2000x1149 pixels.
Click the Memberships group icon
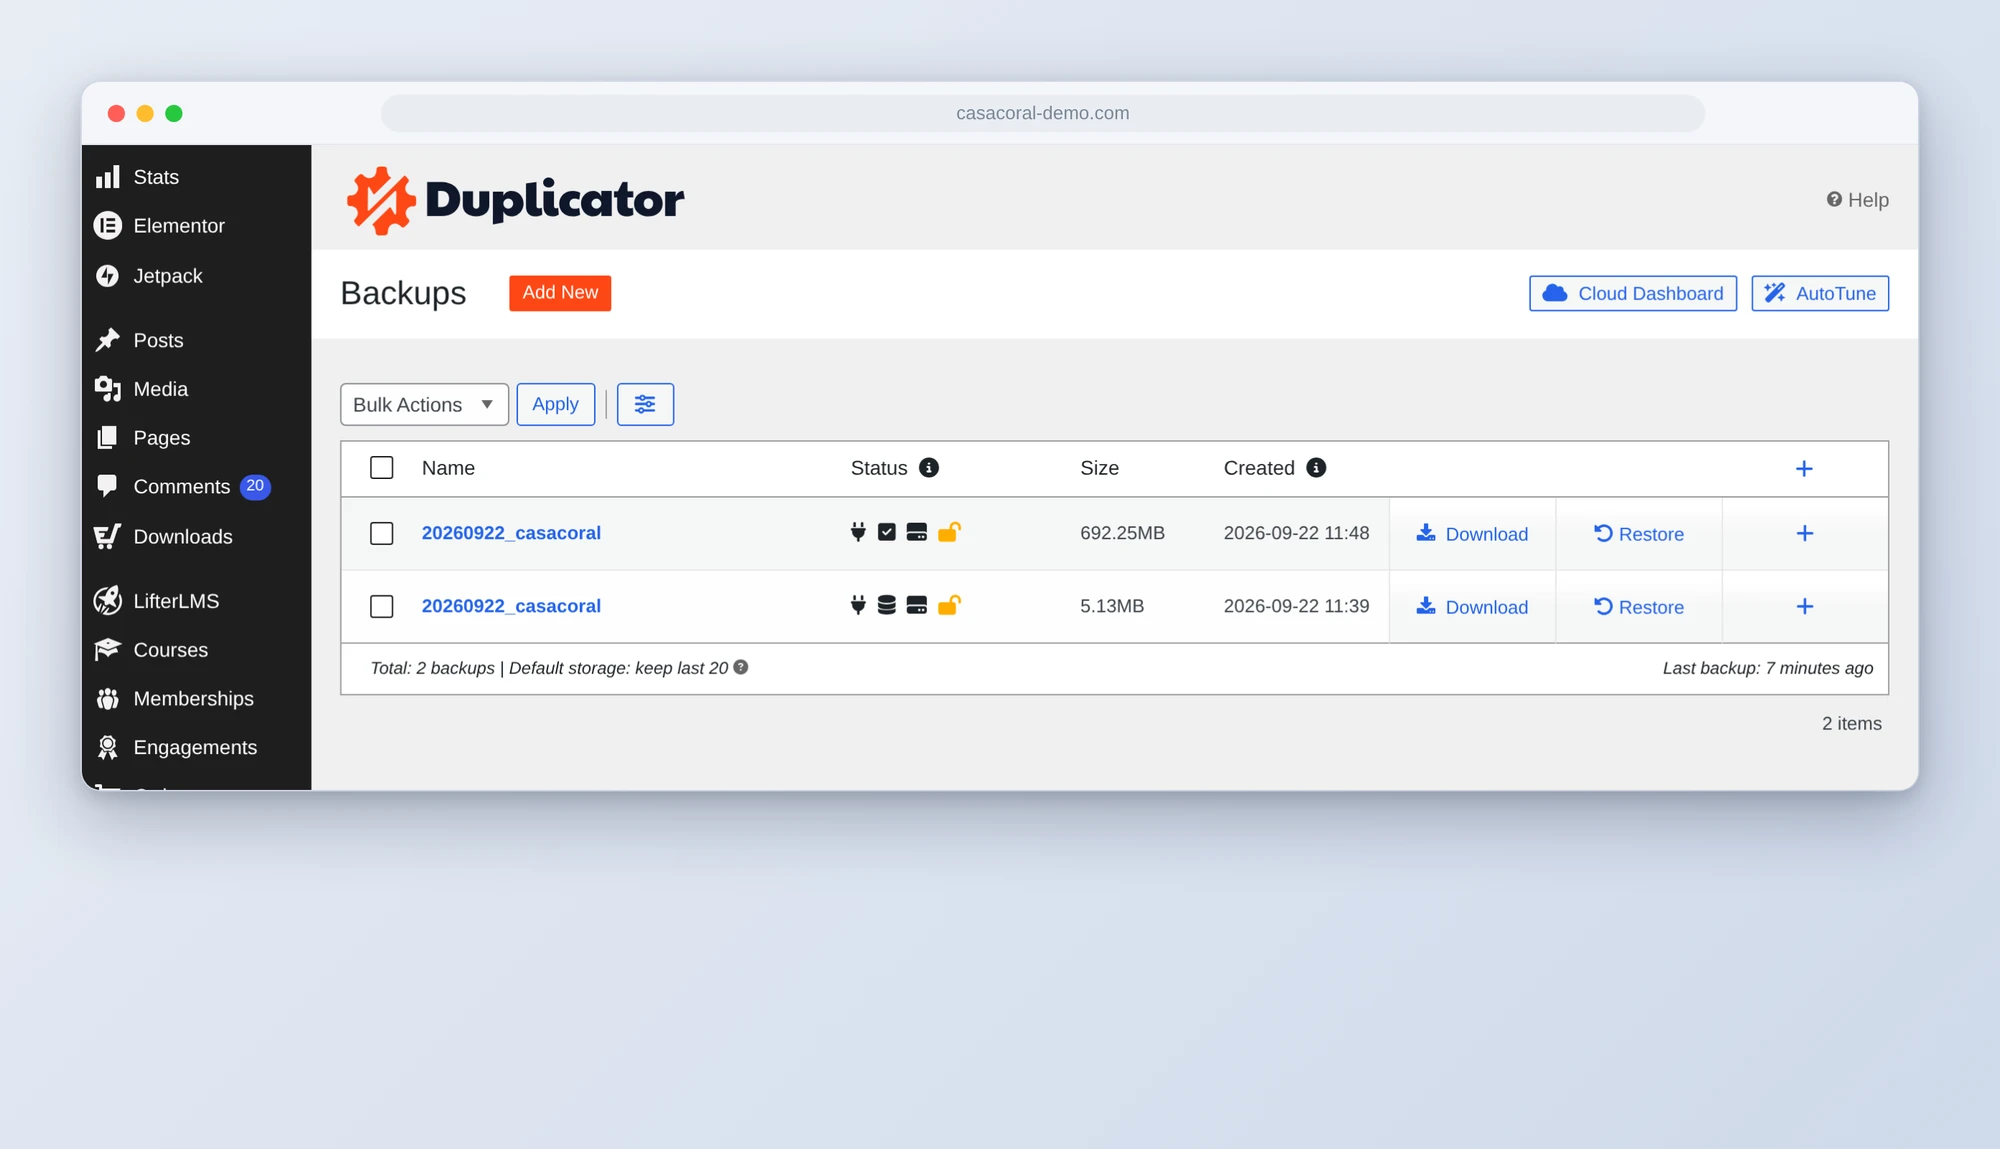click(x=108, y=699)
